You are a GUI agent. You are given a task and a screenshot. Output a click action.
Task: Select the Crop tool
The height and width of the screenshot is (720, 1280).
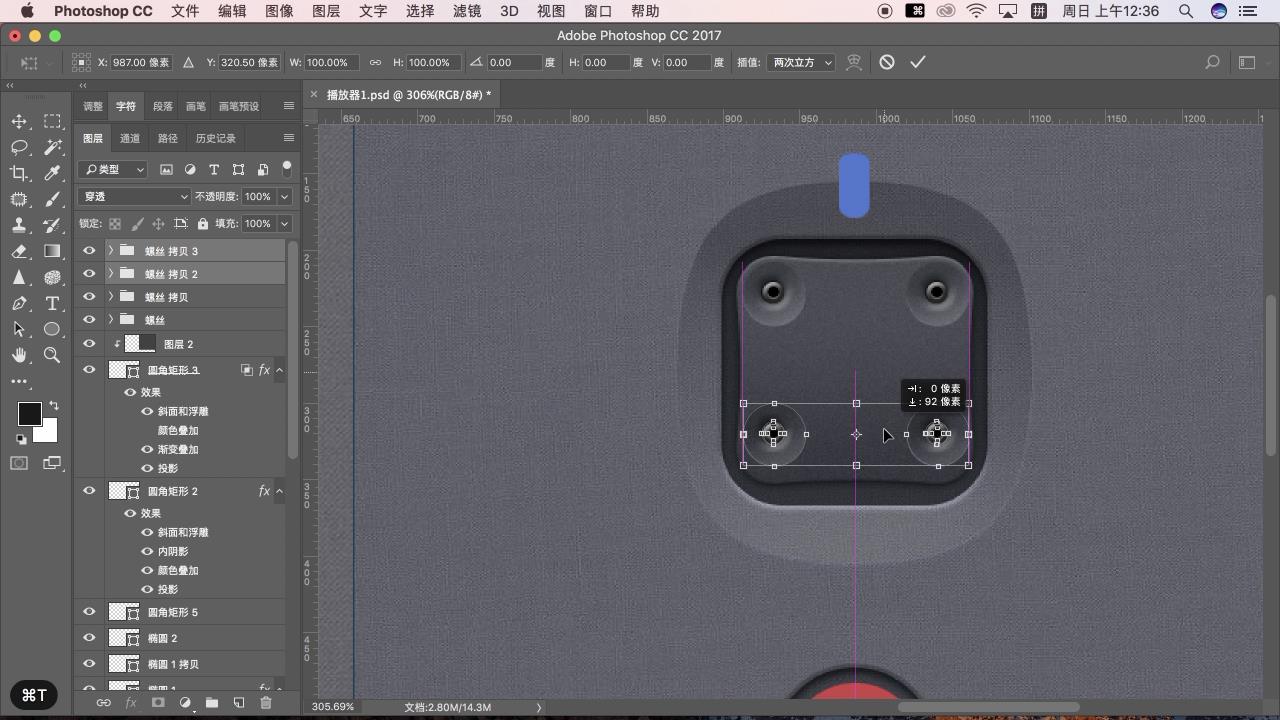pyautogui.click(x=19, y=173)
